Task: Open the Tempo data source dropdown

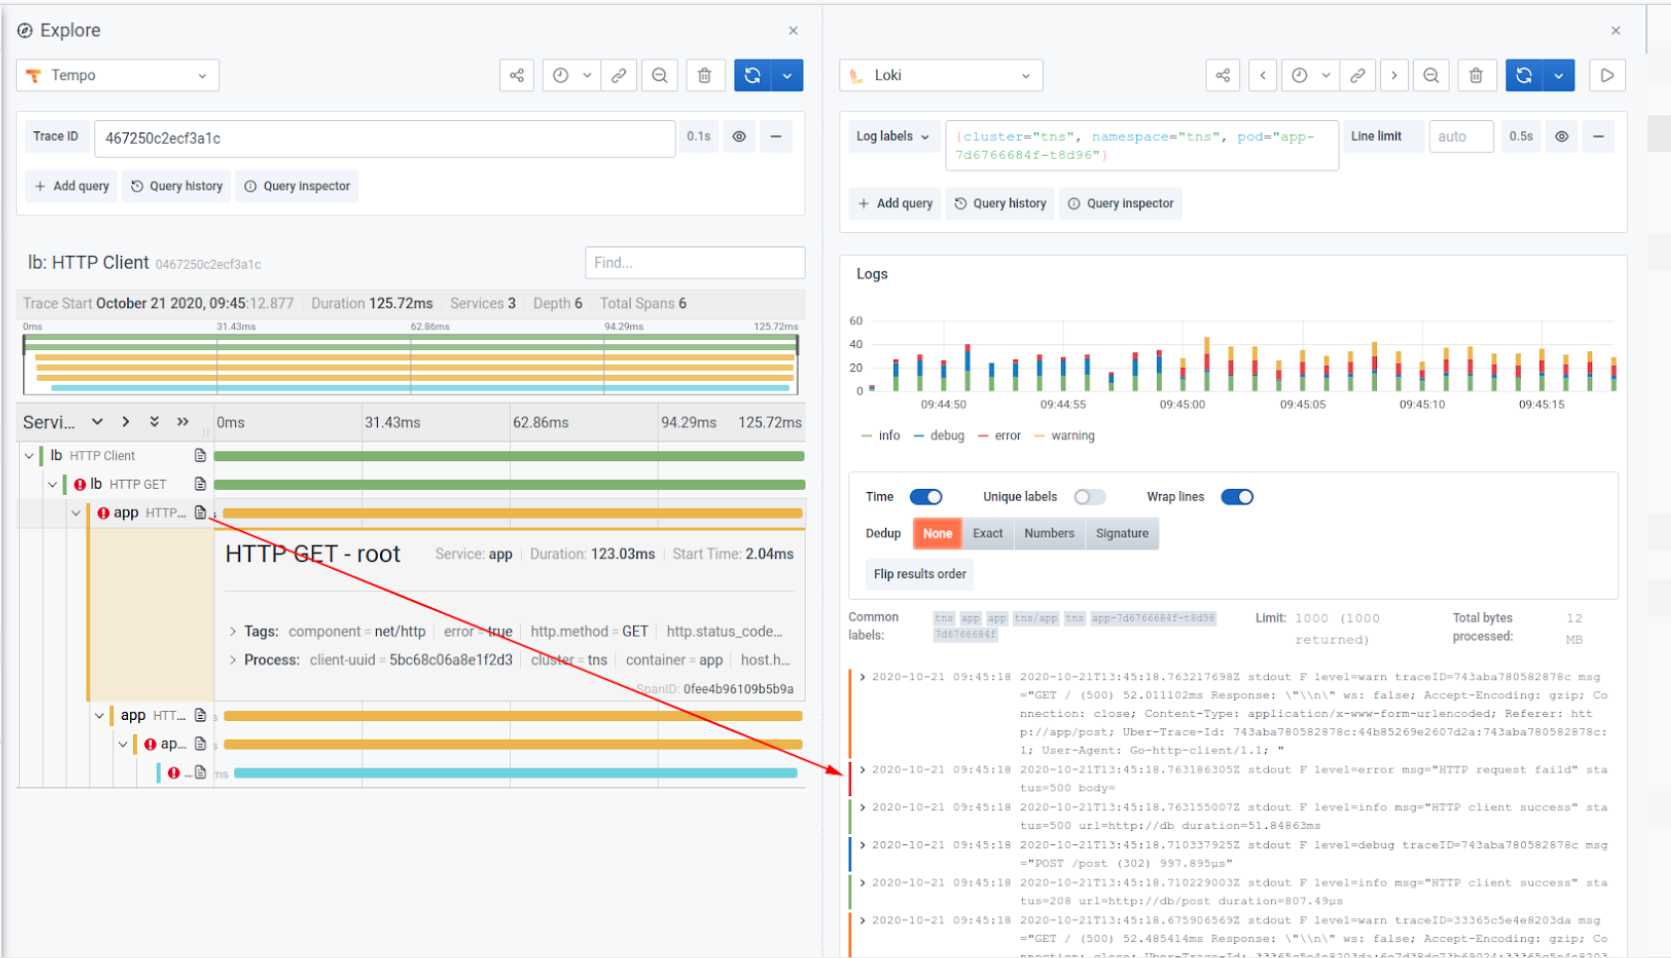Action: pos(118,75)
